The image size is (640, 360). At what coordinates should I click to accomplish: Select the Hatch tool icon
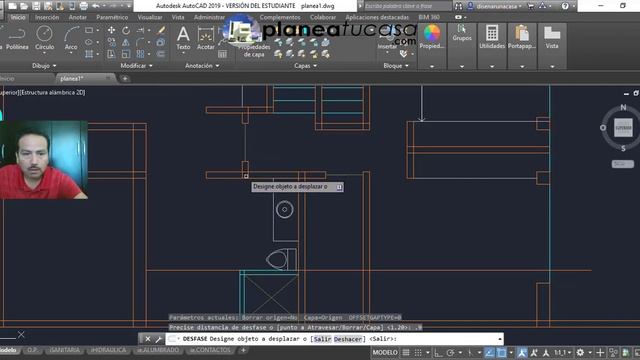click(89, 54)
